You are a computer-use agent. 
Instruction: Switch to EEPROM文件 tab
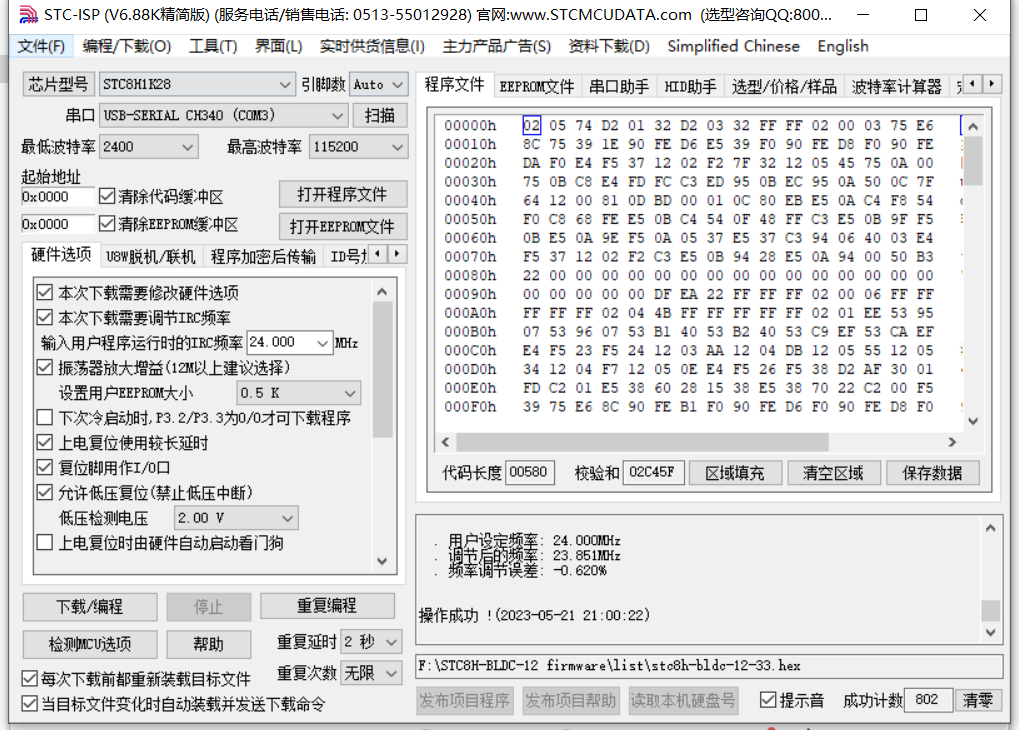click(x=537, y=86)
